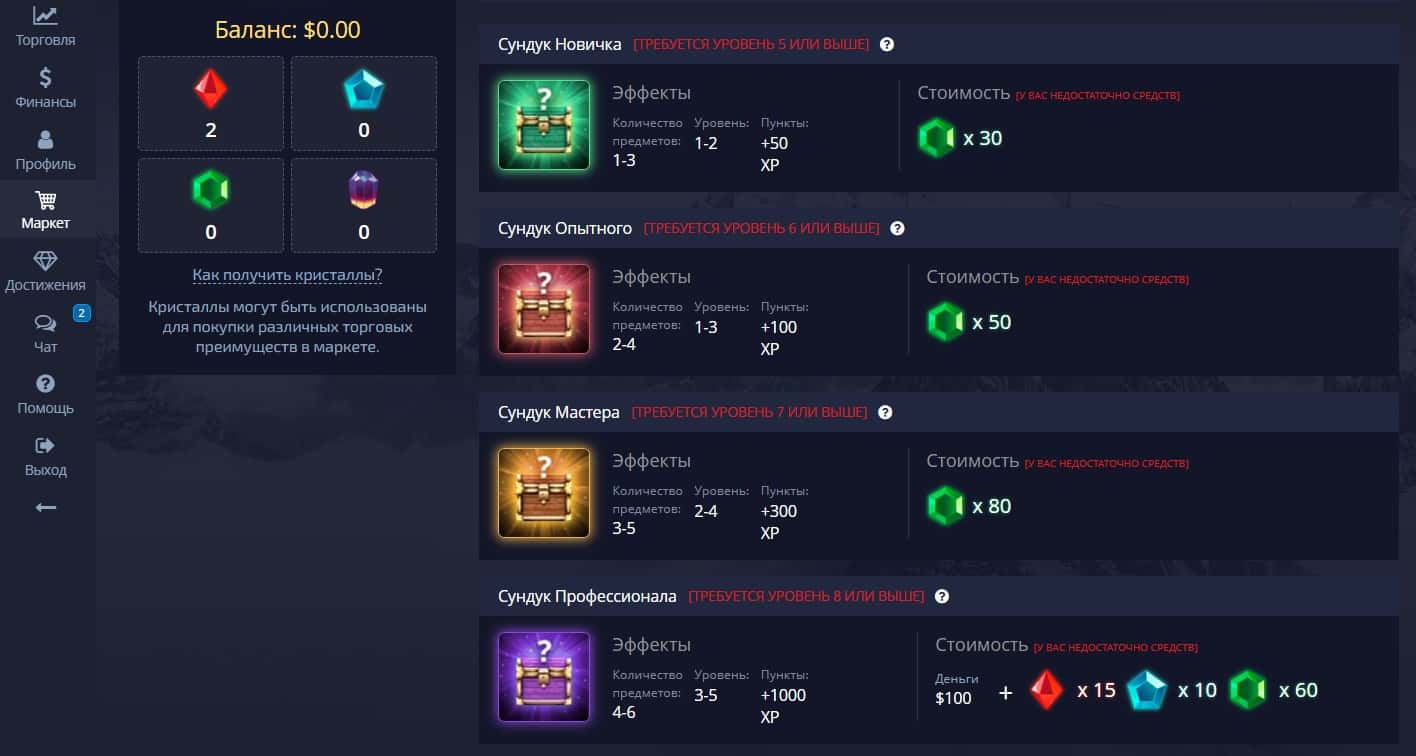Select the golden Сундук Мастера chest

tap(544, 493)
